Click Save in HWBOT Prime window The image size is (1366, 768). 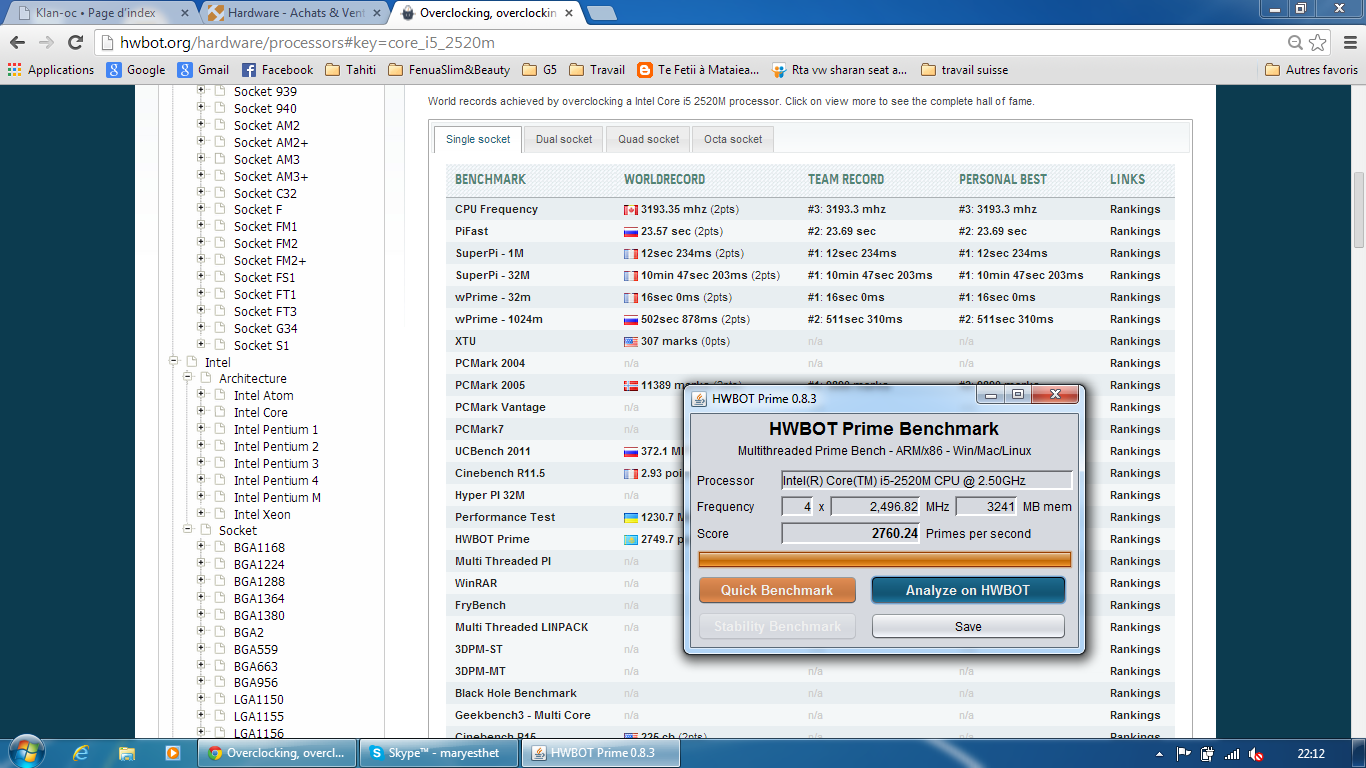[968, 626]
